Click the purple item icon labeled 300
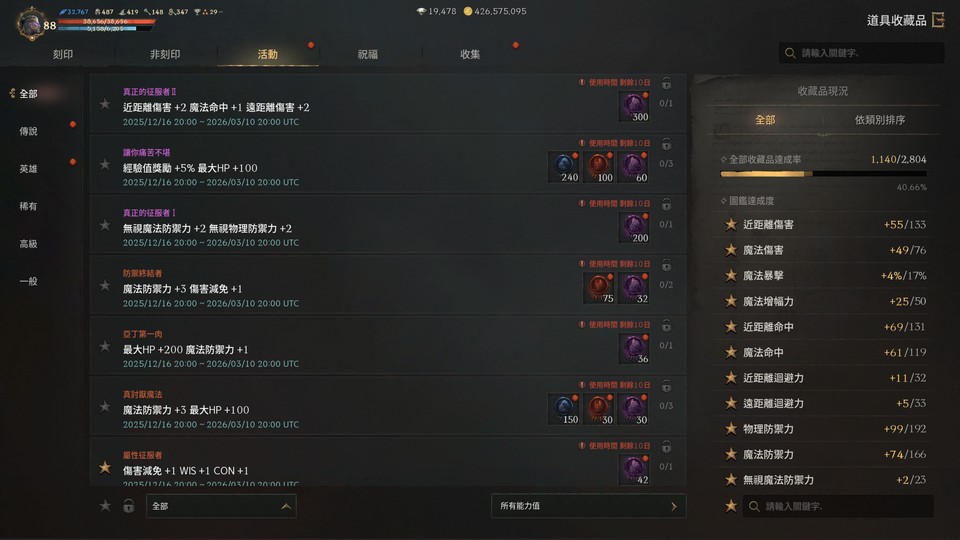The width and height of the screenshot is (960, 540). (x=634, y=107)
